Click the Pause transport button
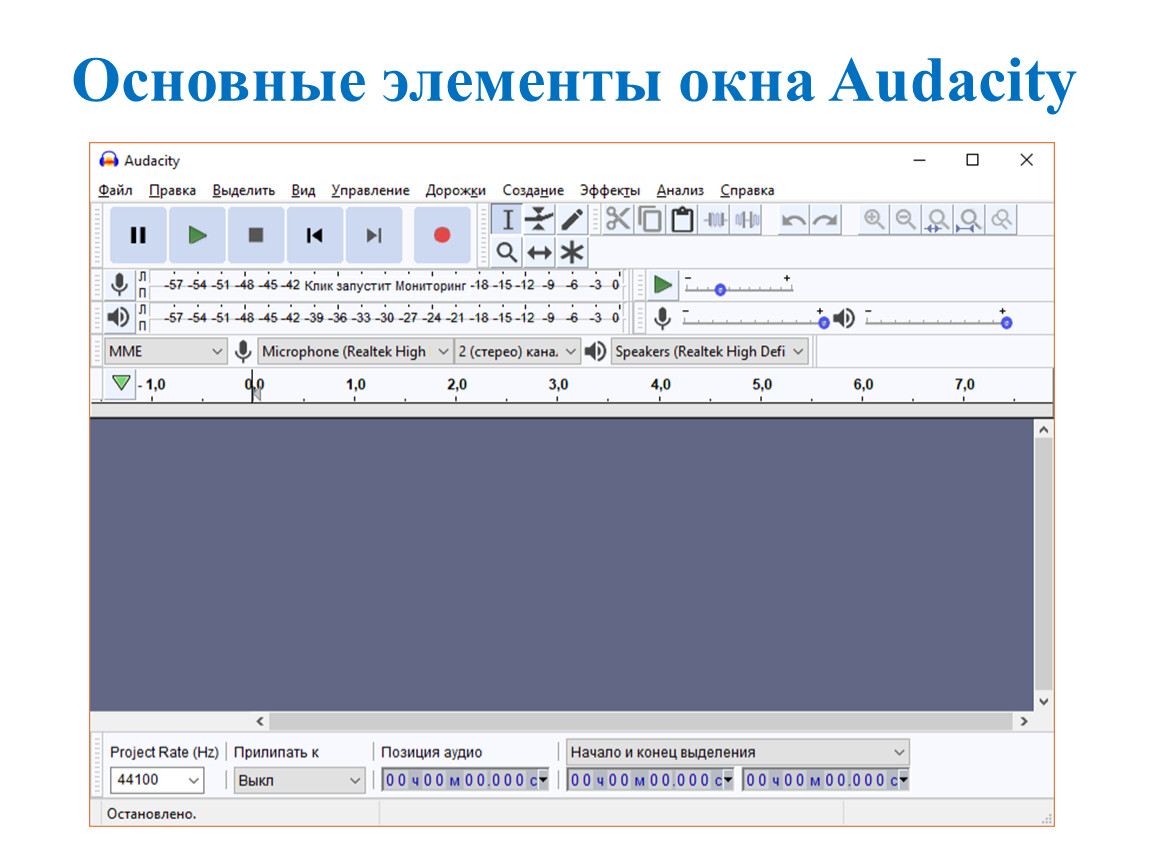 [x=138, y=235]
